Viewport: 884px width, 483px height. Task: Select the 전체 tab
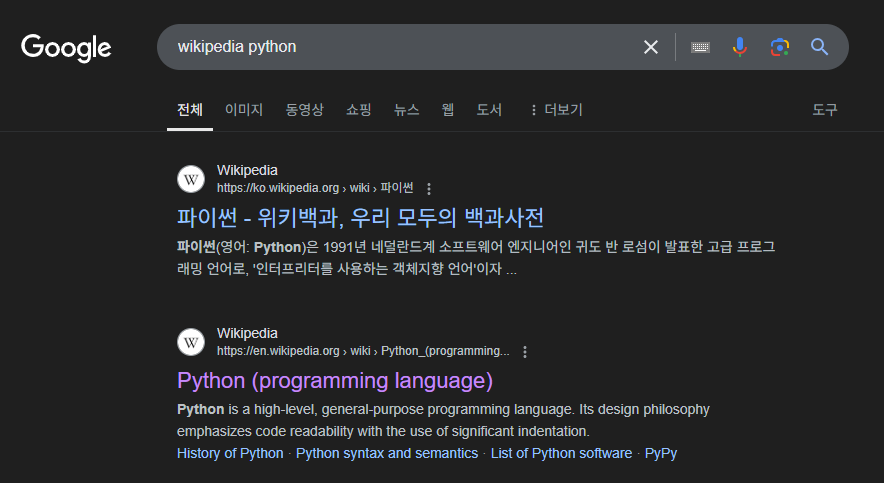(190, 109)
